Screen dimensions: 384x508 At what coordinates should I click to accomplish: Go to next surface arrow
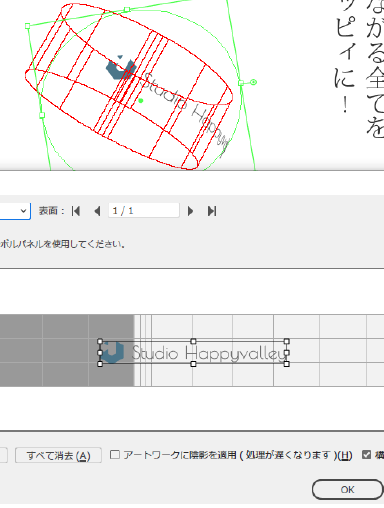[x=190, y=211]
